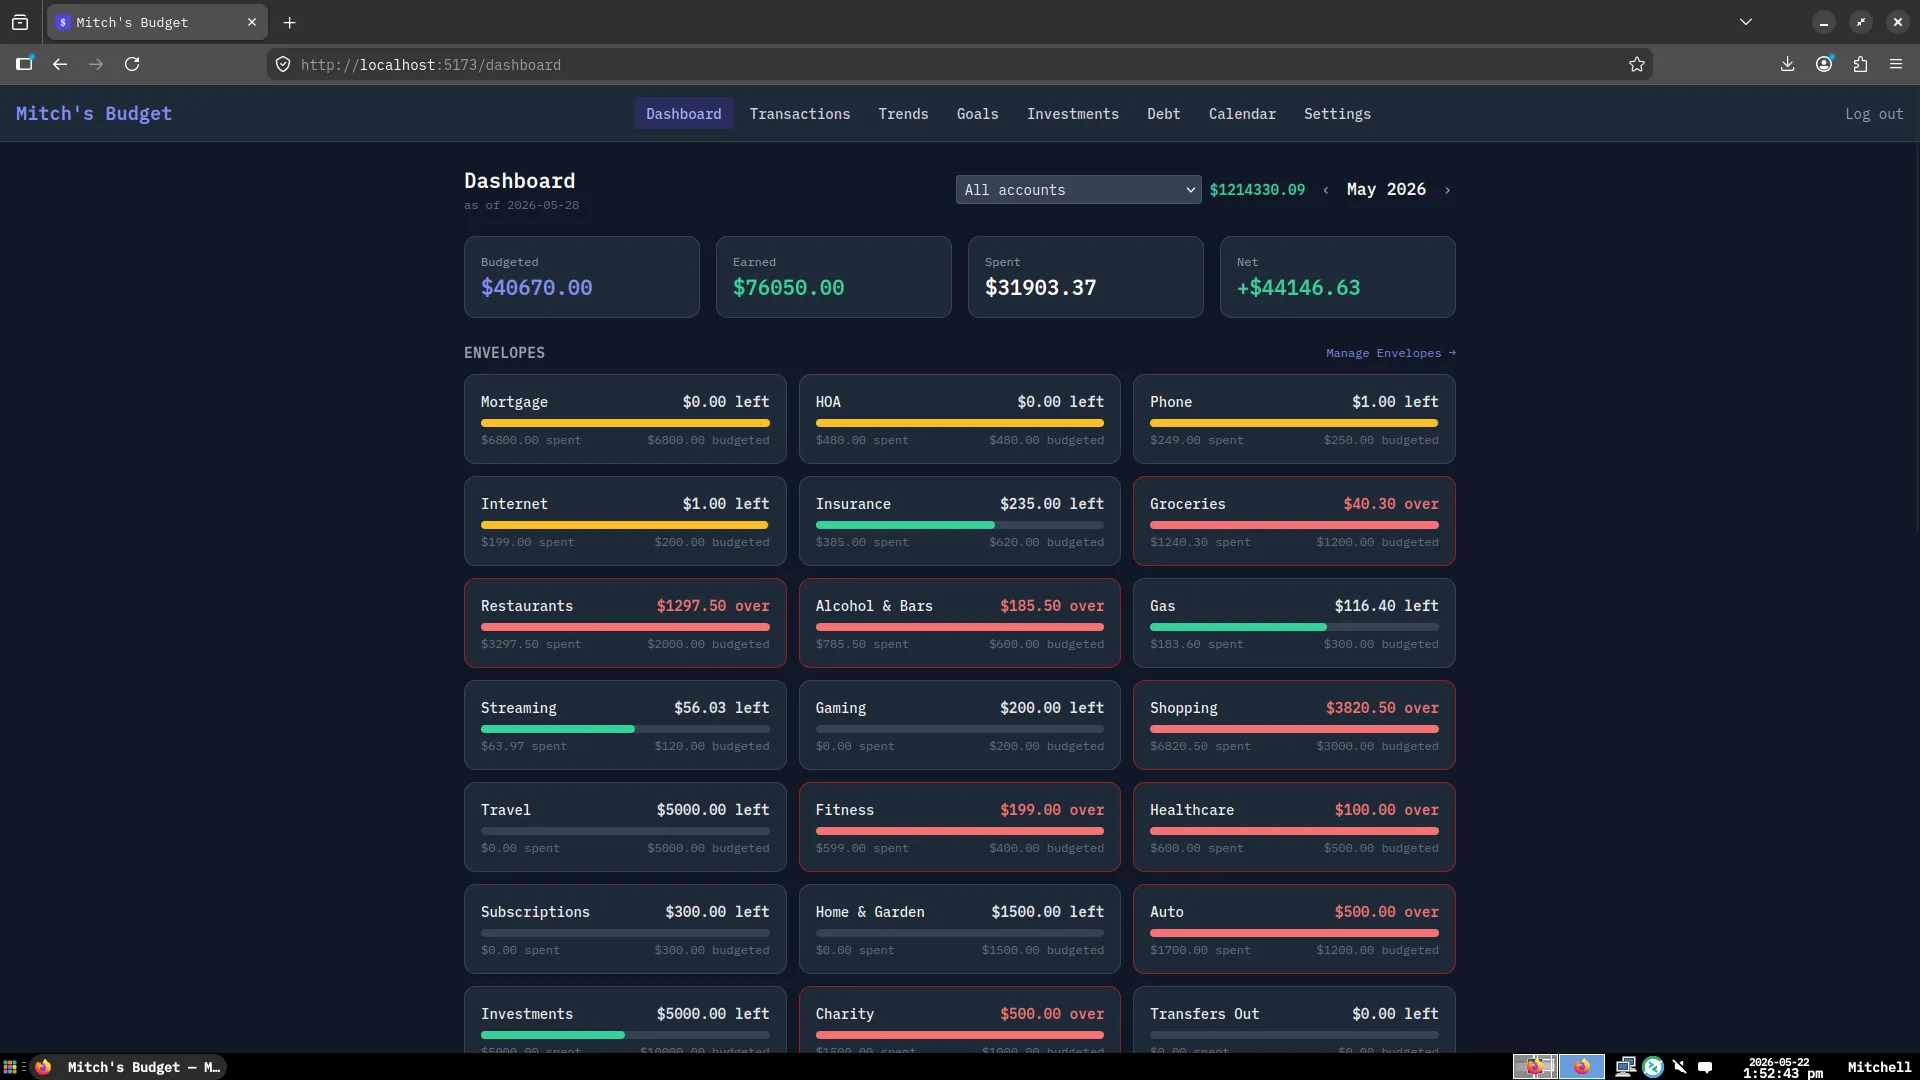Open the Insurance envelope card
The width and height of the screenshot is (1920, 1080).
point(960,521)
